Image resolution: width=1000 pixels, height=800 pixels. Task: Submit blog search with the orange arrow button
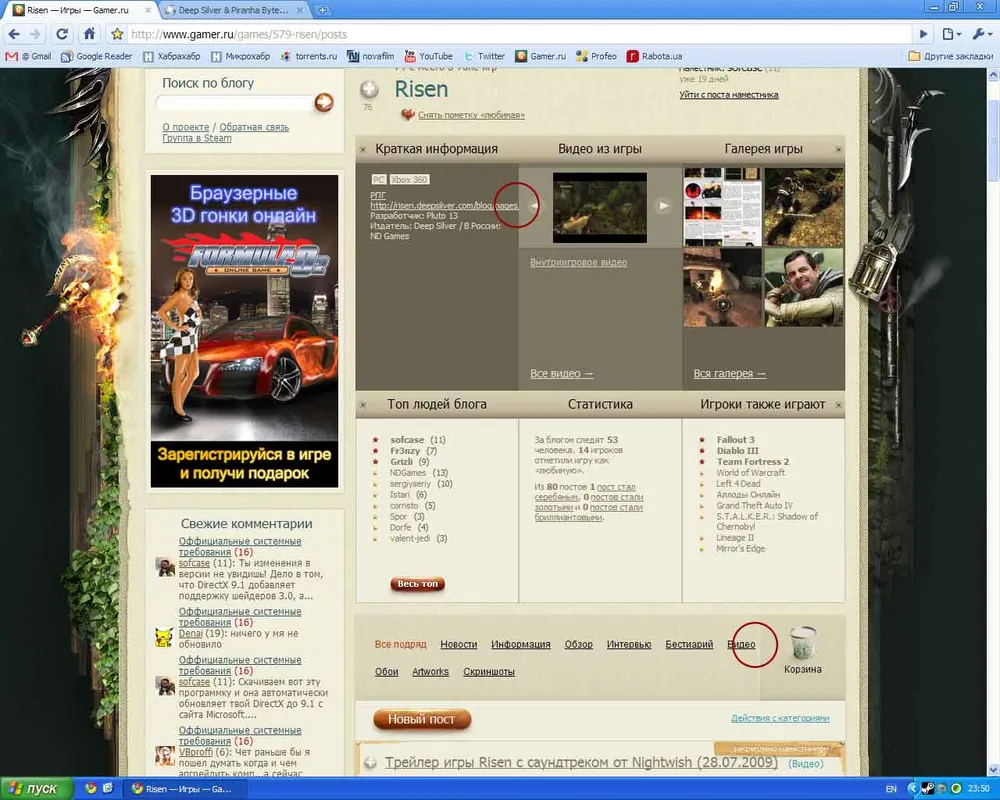[324, 103]
